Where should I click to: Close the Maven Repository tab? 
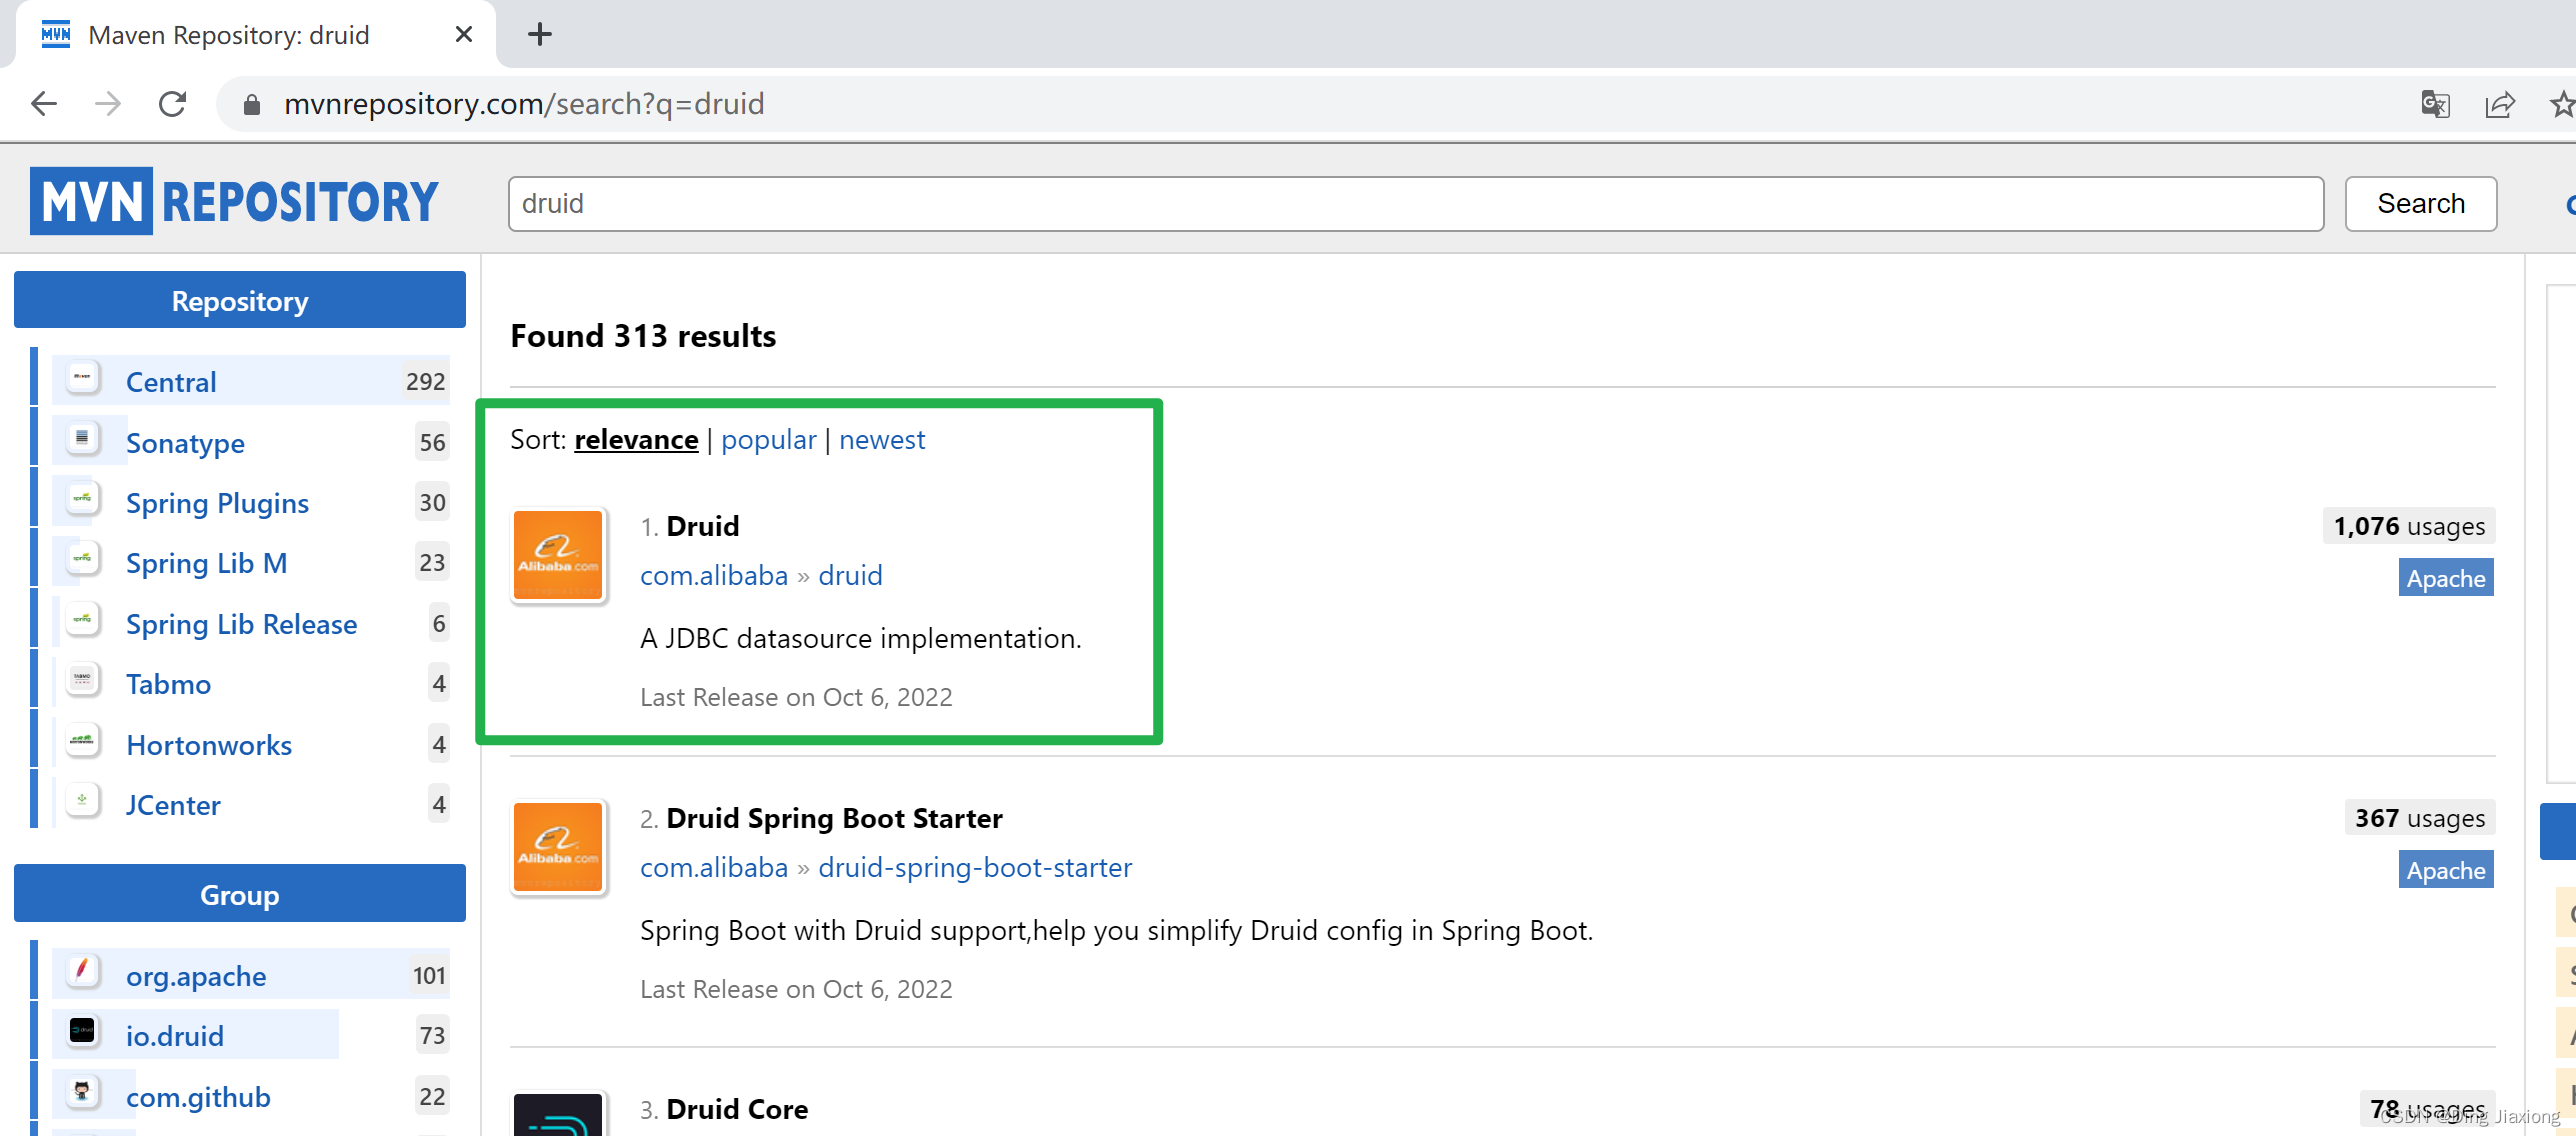coord(463,35)
